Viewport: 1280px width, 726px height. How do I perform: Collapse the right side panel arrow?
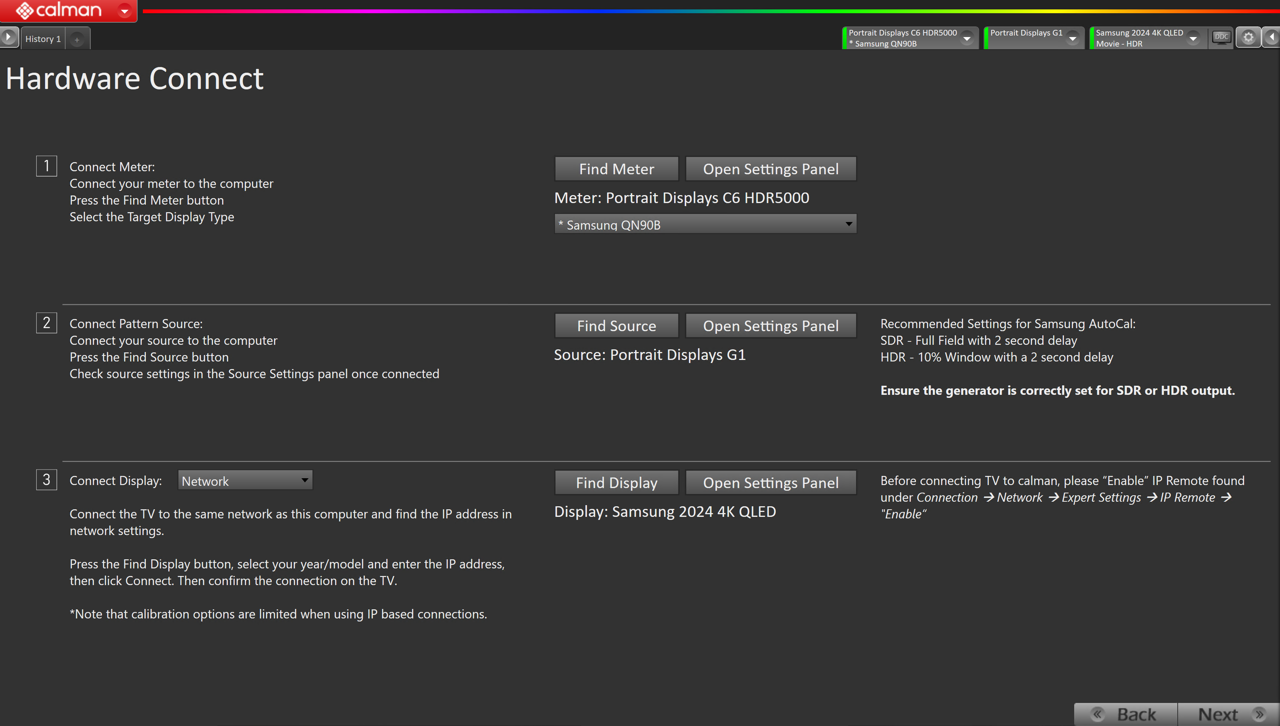click(x=1271, y=38)
